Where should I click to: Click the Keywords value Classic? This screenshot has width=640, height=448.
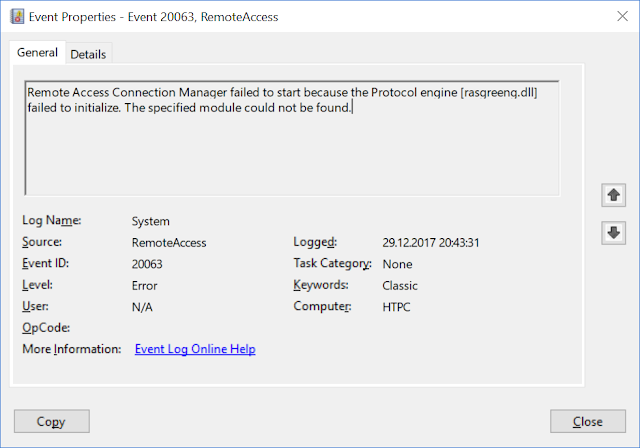400,286
